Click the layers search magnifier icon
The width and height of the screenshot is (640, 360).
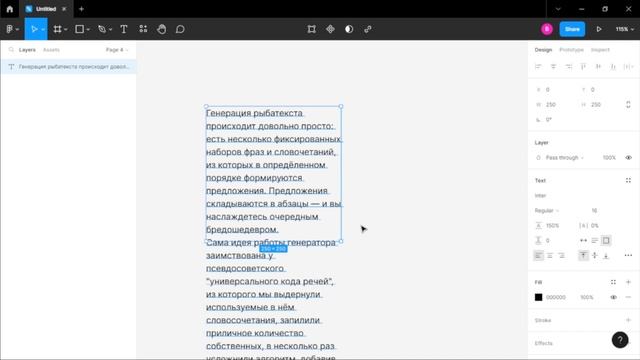point(11,50)
